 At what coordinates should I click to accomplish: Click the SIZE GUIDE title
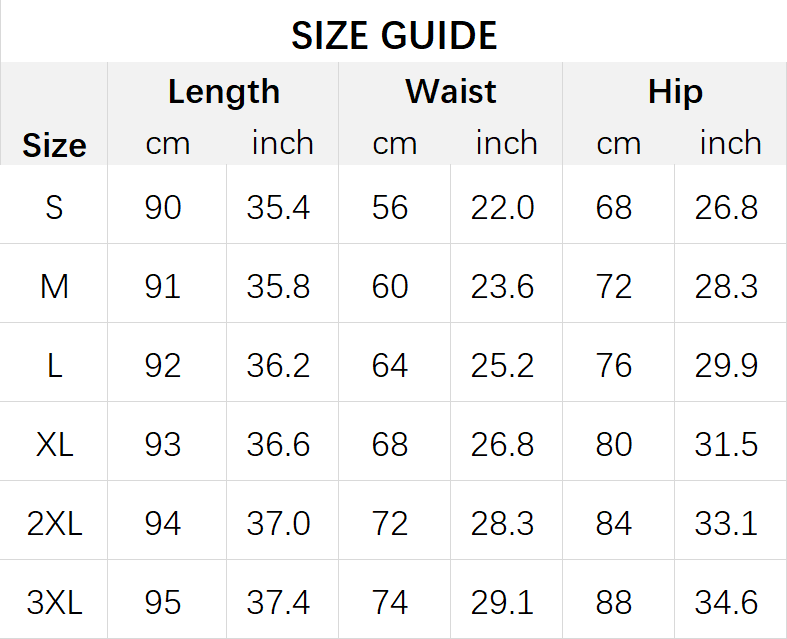pos(394,36)
